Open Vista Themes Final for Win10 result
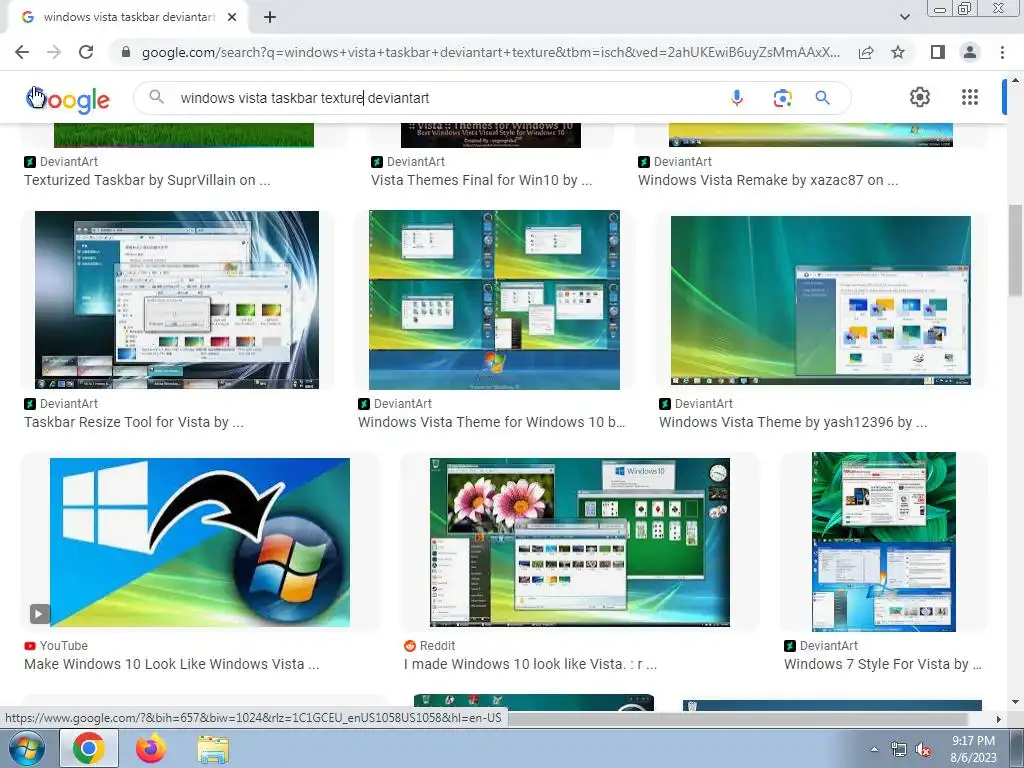Screen dimensions: 1024x768 [481, 180]
